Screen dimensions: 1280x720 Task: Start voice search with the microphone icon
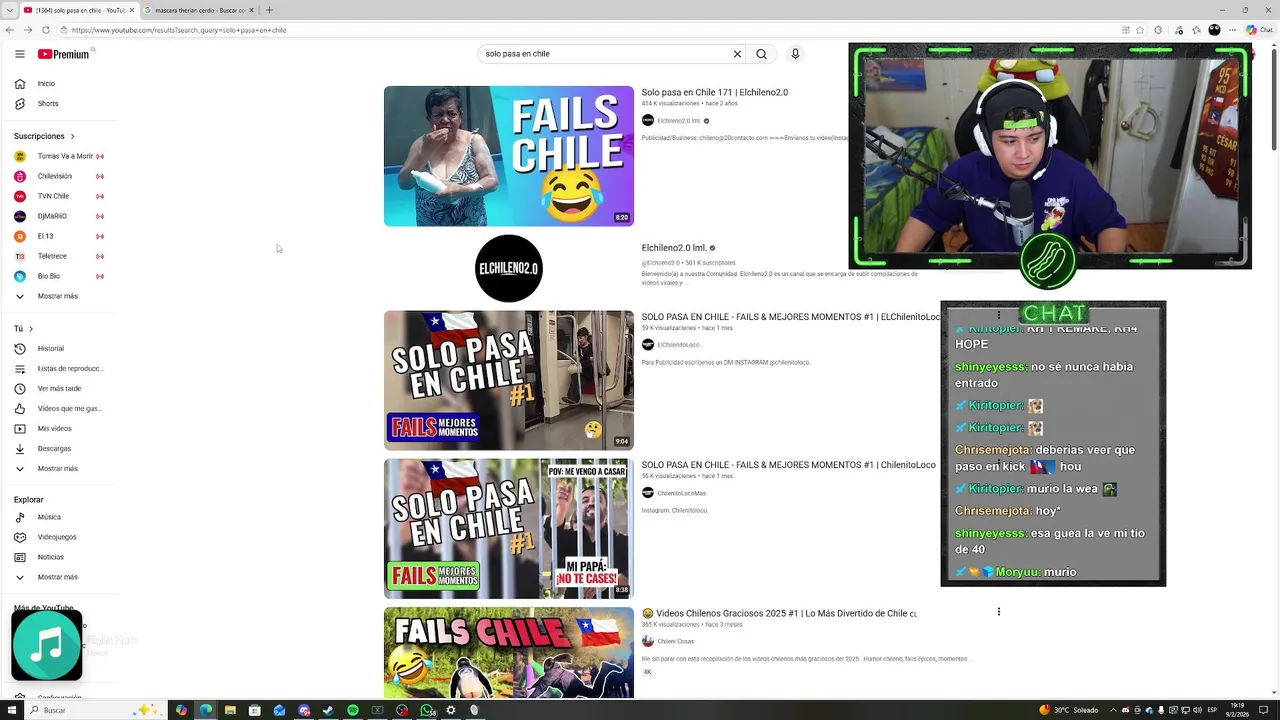point(795,54)
